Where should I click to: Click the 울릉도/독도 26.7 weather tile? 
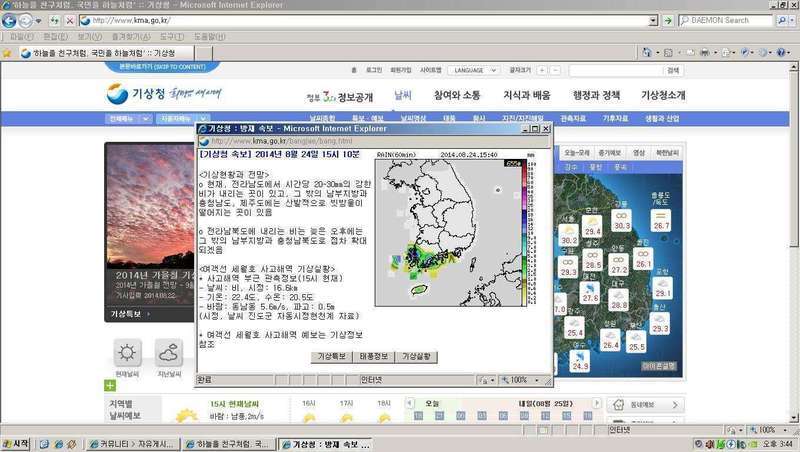pyautogui.click(x=661, y=220)
